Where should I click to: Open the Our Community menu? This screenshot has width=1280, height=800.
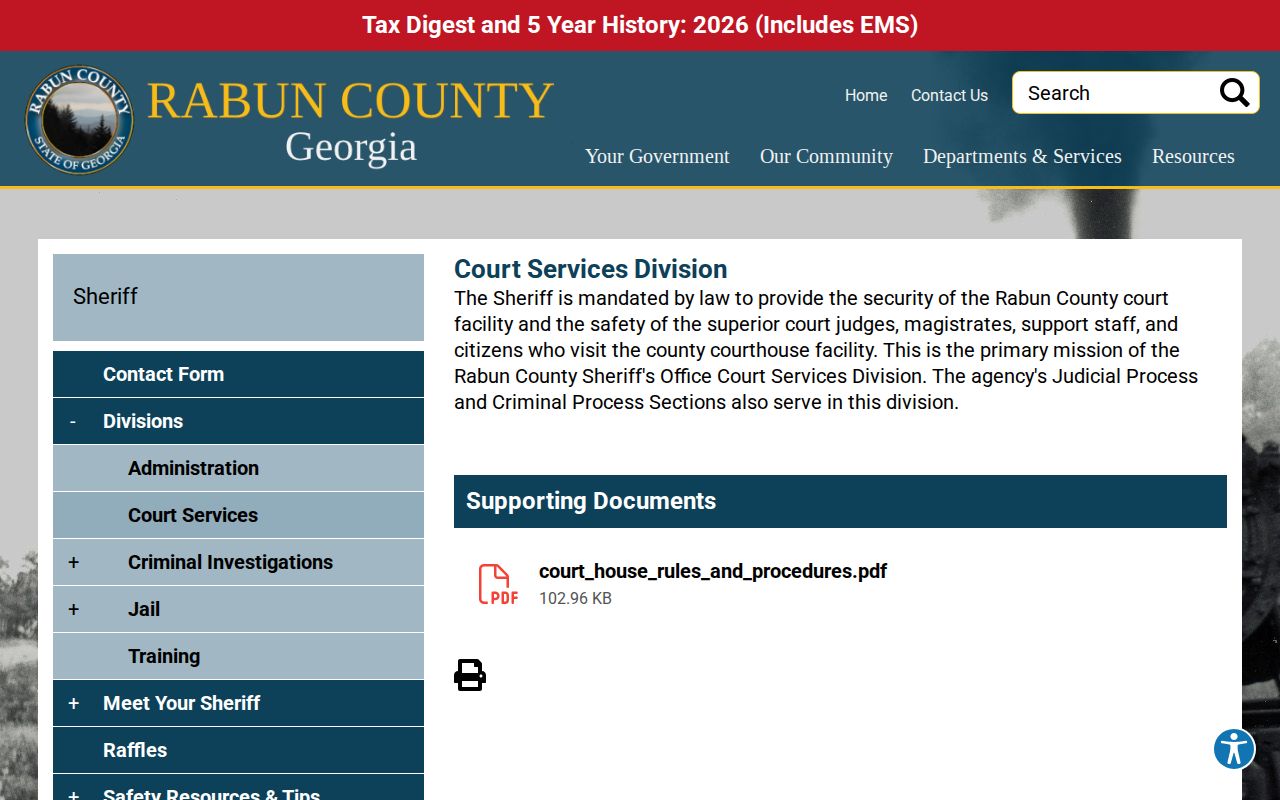coord(826,156)
